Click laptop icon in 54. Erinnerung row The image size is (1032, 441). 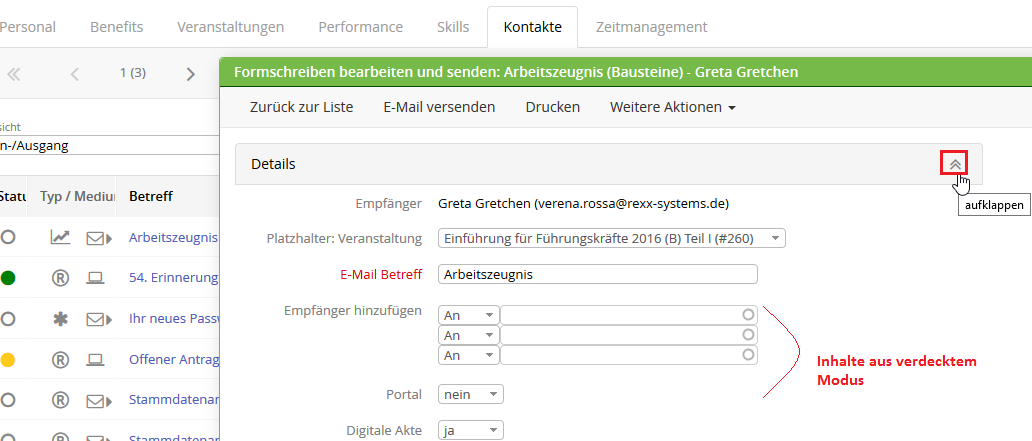[95, 278]
